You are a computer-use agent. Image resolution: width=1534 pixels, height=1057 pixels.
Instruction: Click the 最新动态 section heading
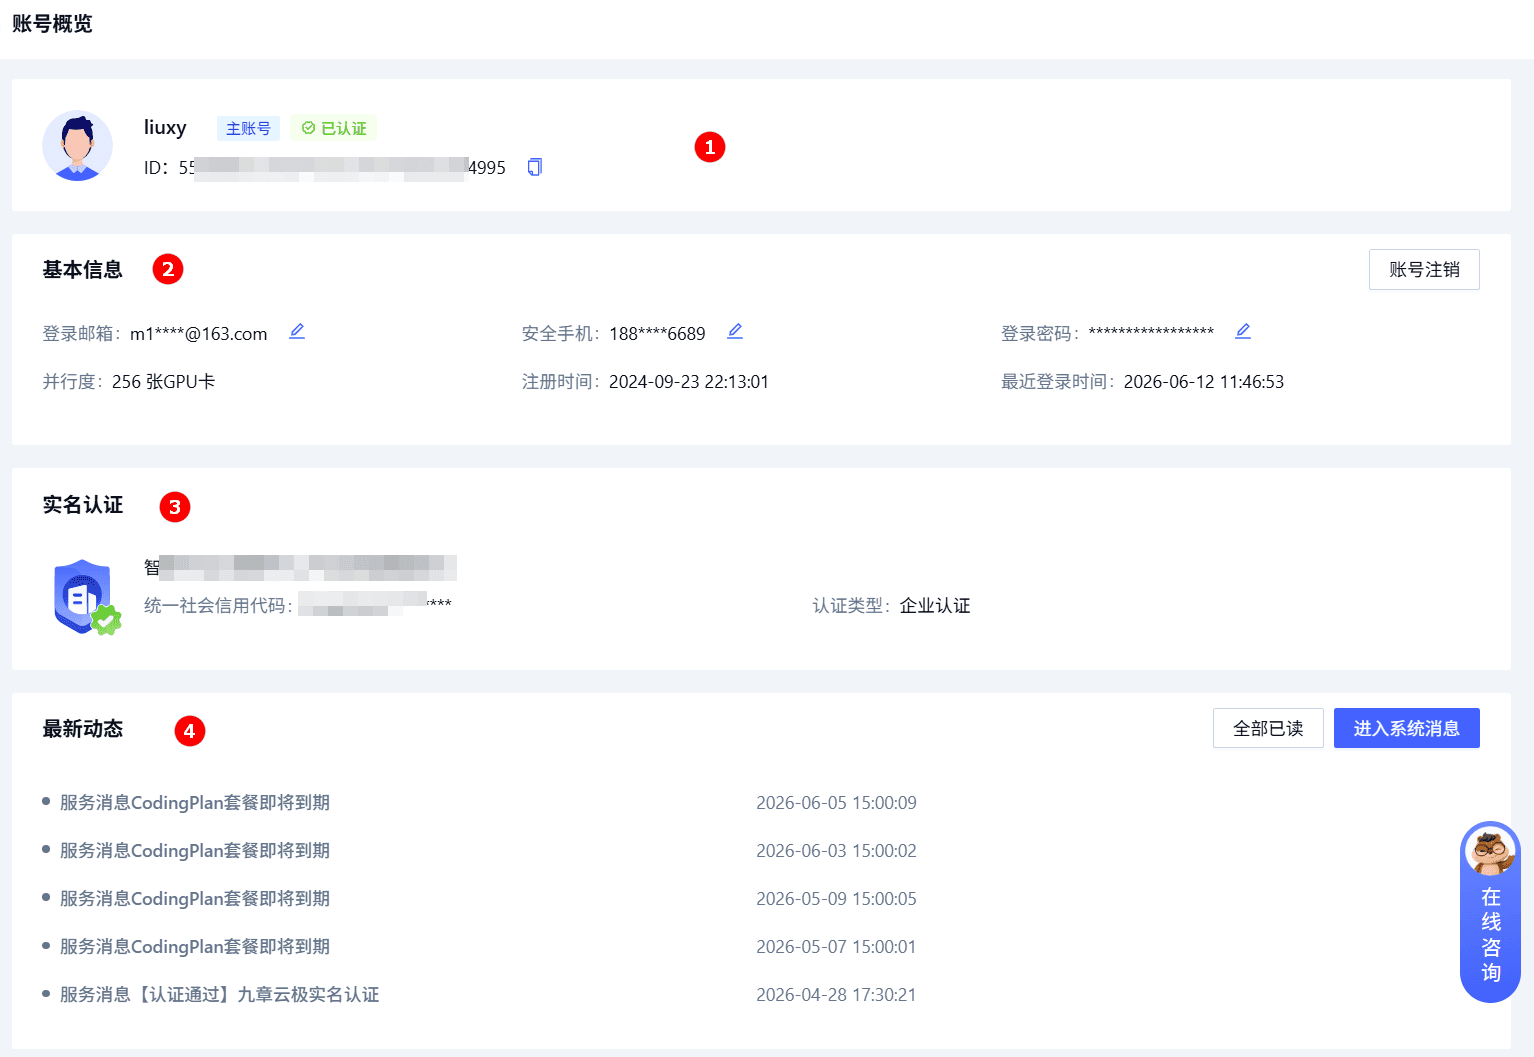tap(82, 729)
